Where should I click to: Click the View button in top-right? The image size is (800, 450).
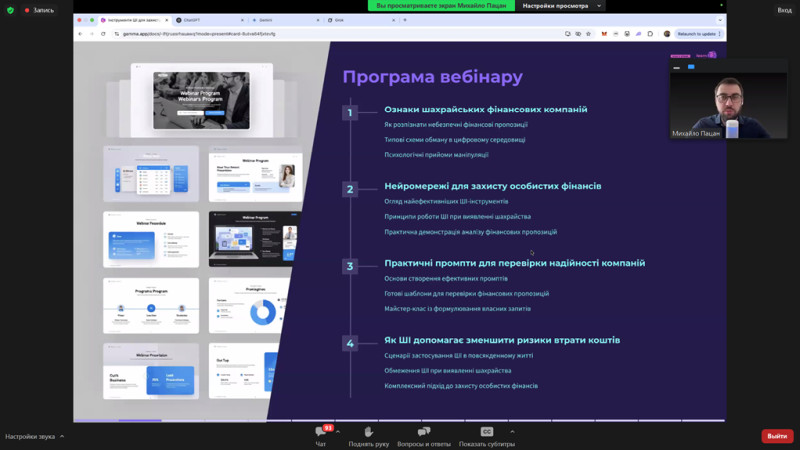[784, 10]
